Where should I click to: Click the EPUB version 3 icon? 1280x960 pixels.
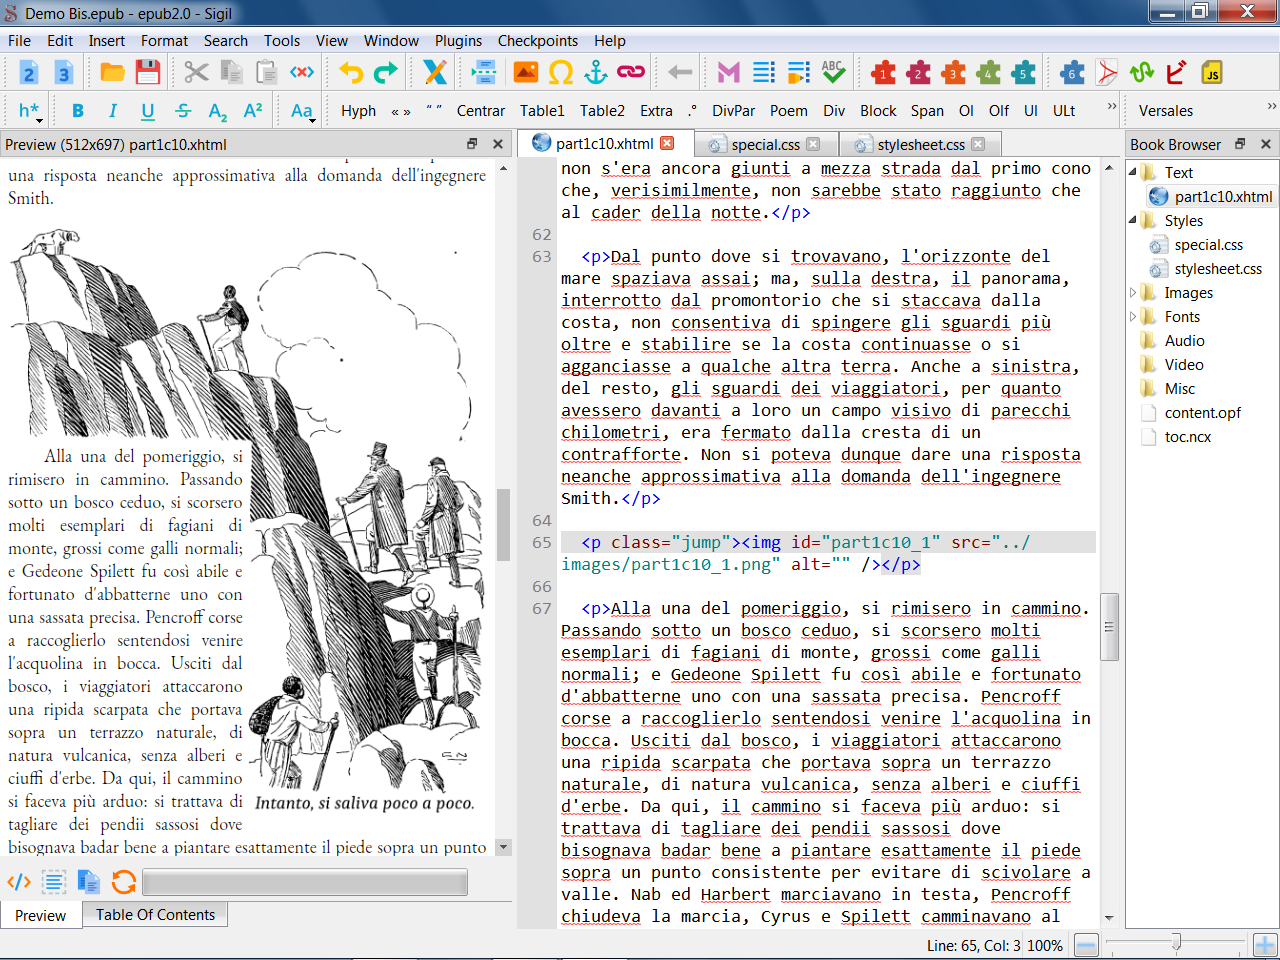[x=63, y=72]
